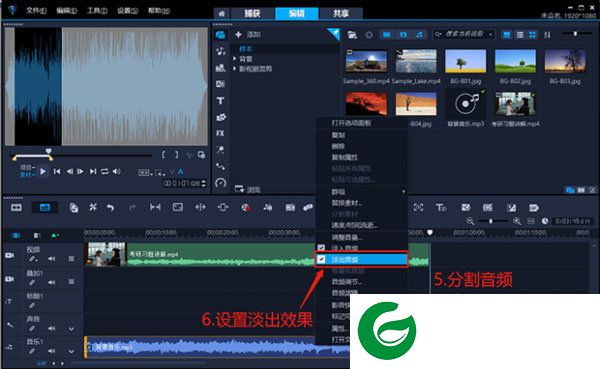This screenshot has width=600, height=369.
Task: Switch to Timeline view icon
Action: click(45, 207)
